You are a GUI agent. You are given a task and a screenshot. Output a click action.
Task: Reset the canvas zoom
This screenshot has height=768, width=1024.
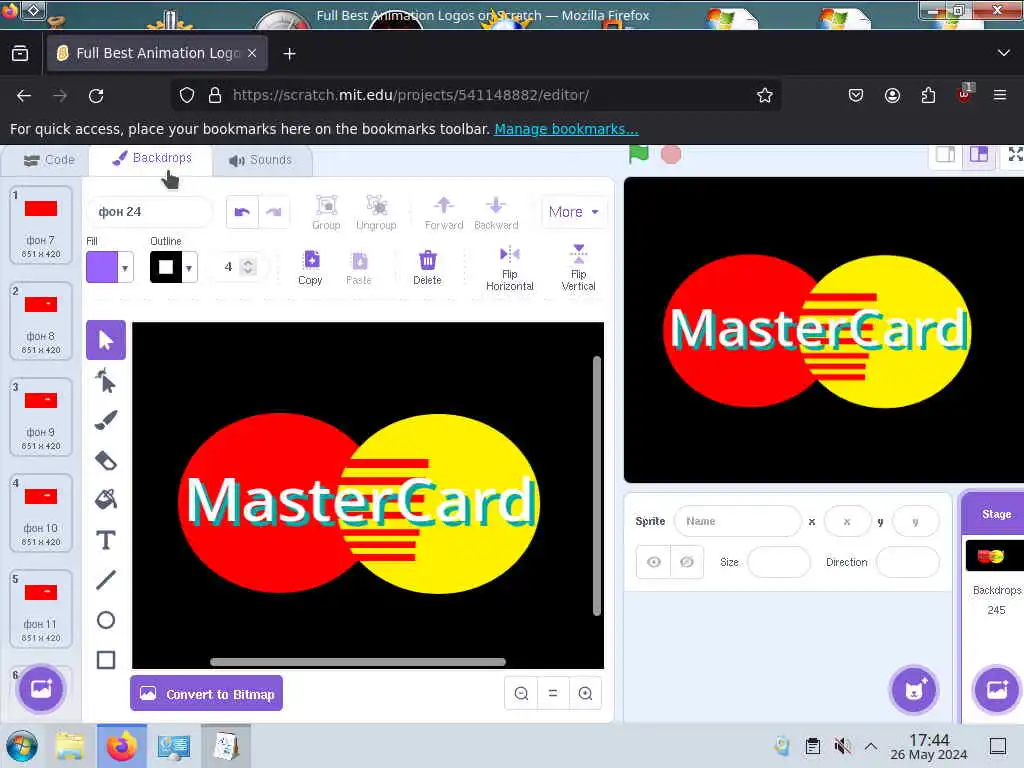click(553, 694)
